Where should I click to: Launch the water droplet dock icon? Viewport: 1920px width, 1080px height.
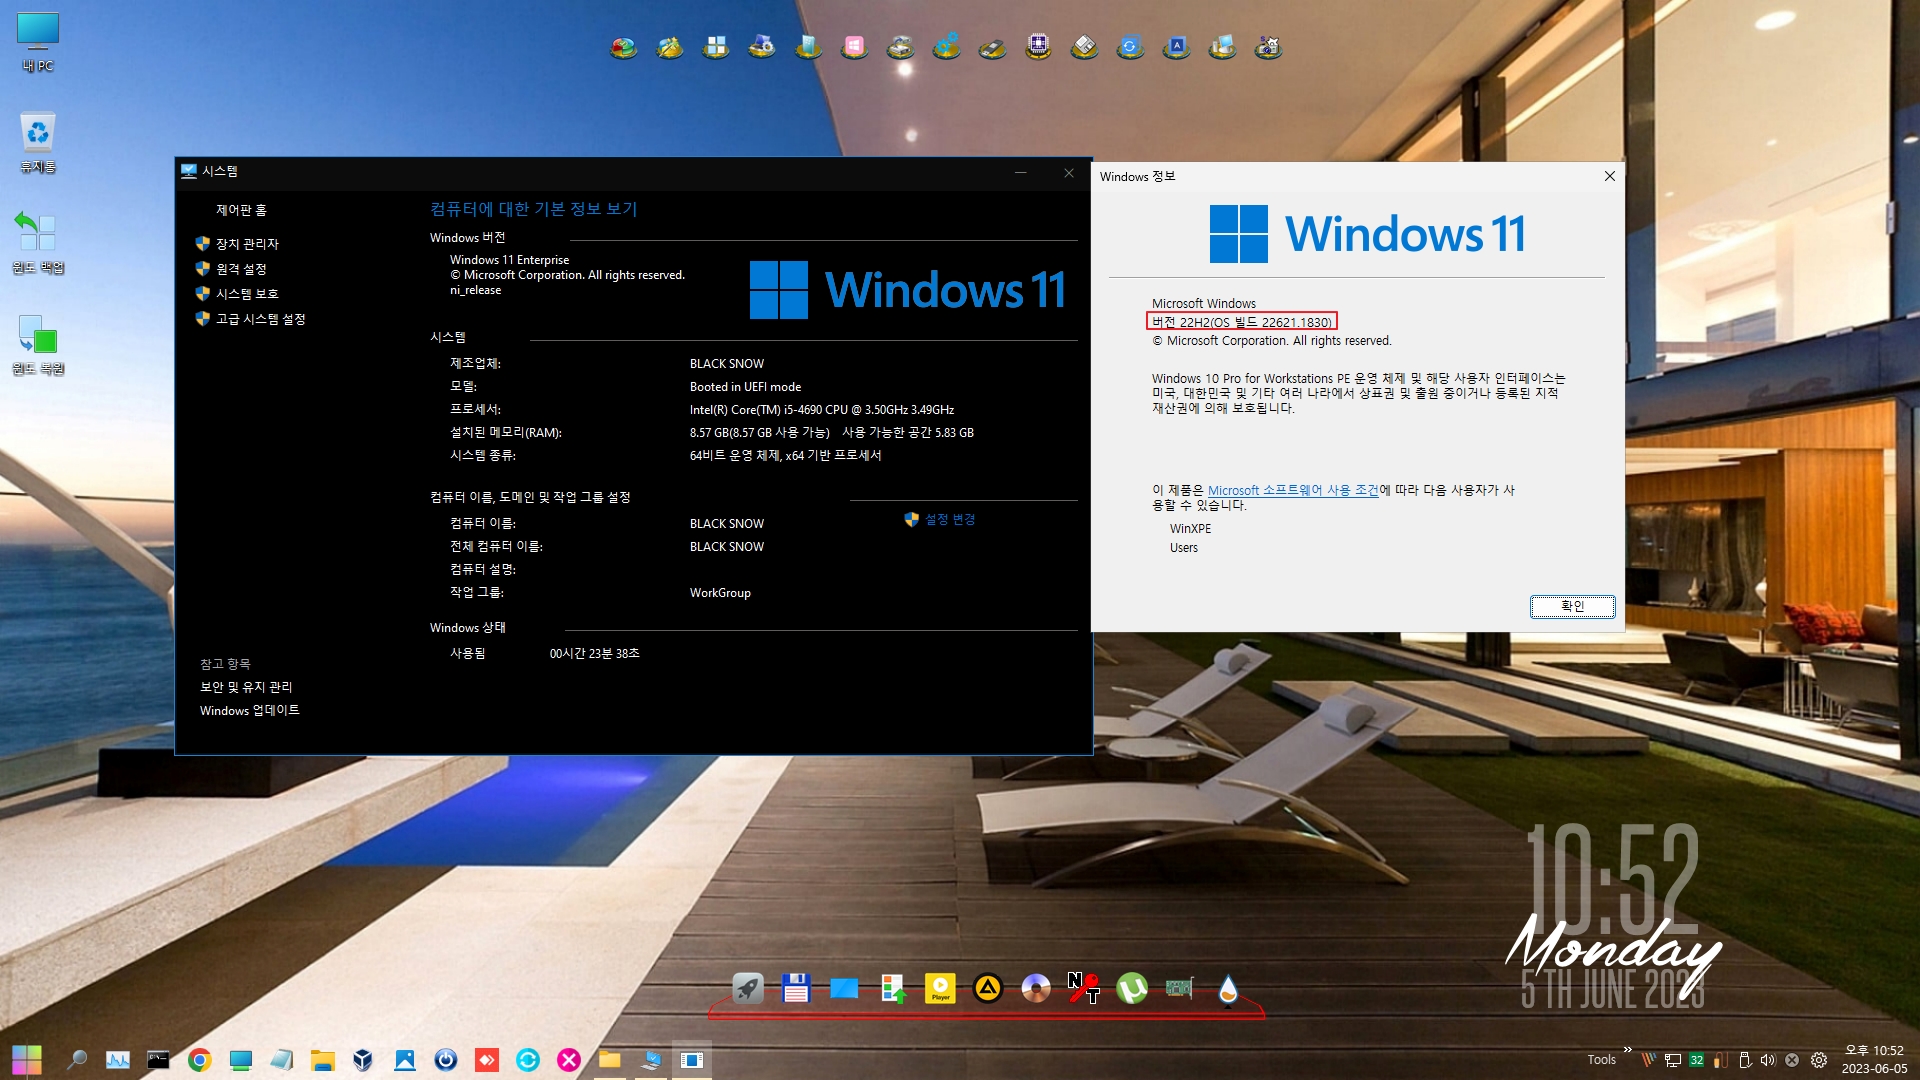(1228, 989)
